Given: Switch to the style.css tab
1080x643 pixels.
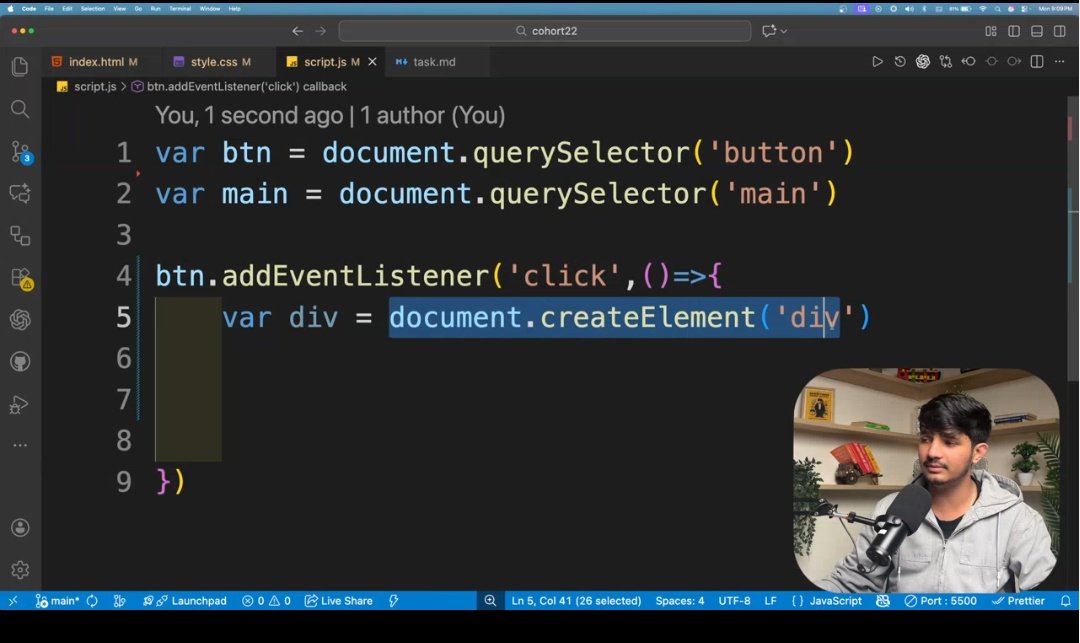Looking at the screenshot, I should point(213,62).
